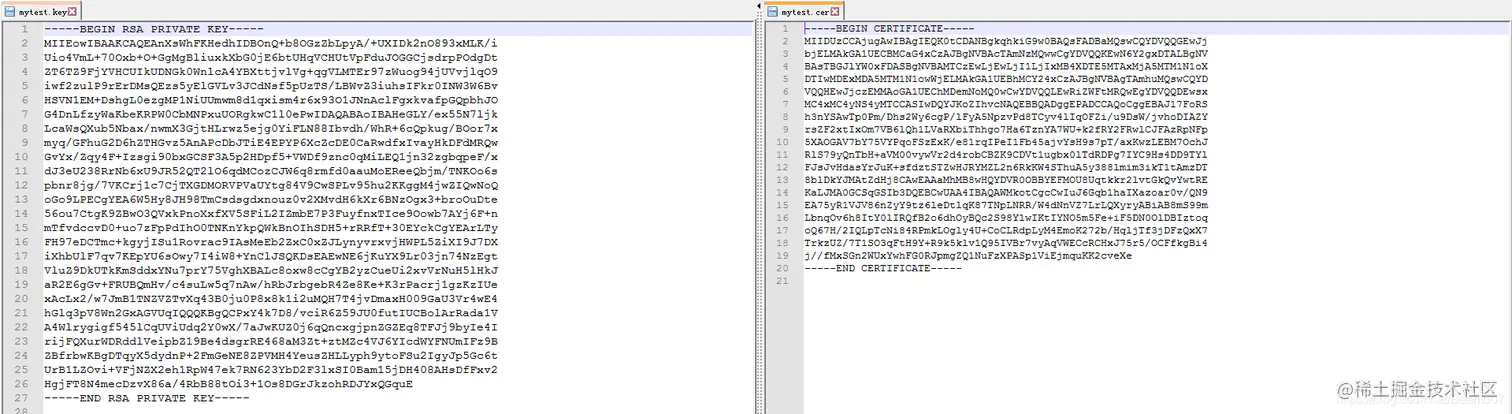The width and height of the screenshot is (1512, 414).
Task: Close the mytest.key tab using its X
Action: 72,11
